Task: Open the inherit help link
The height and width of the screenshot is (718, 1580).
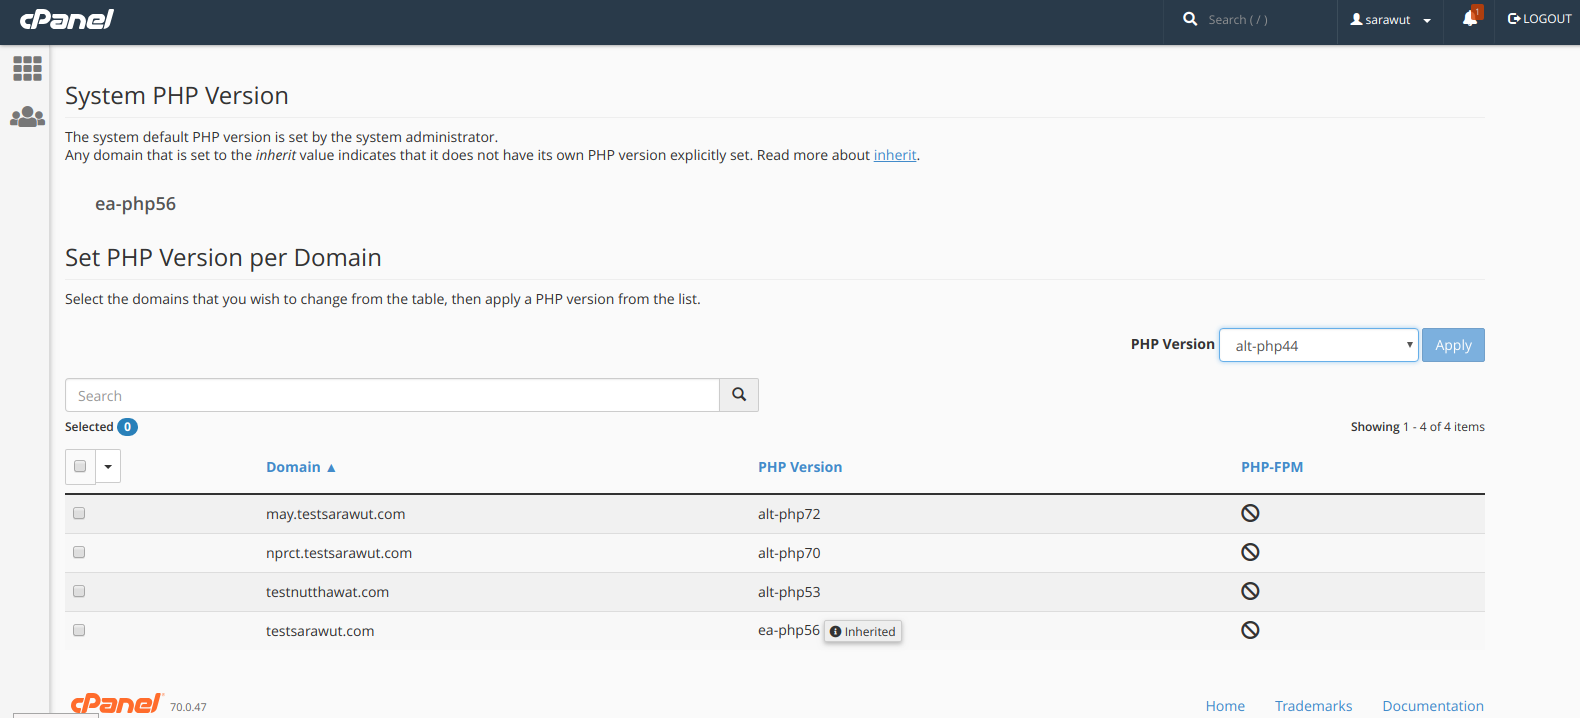Action: [895, 155]
